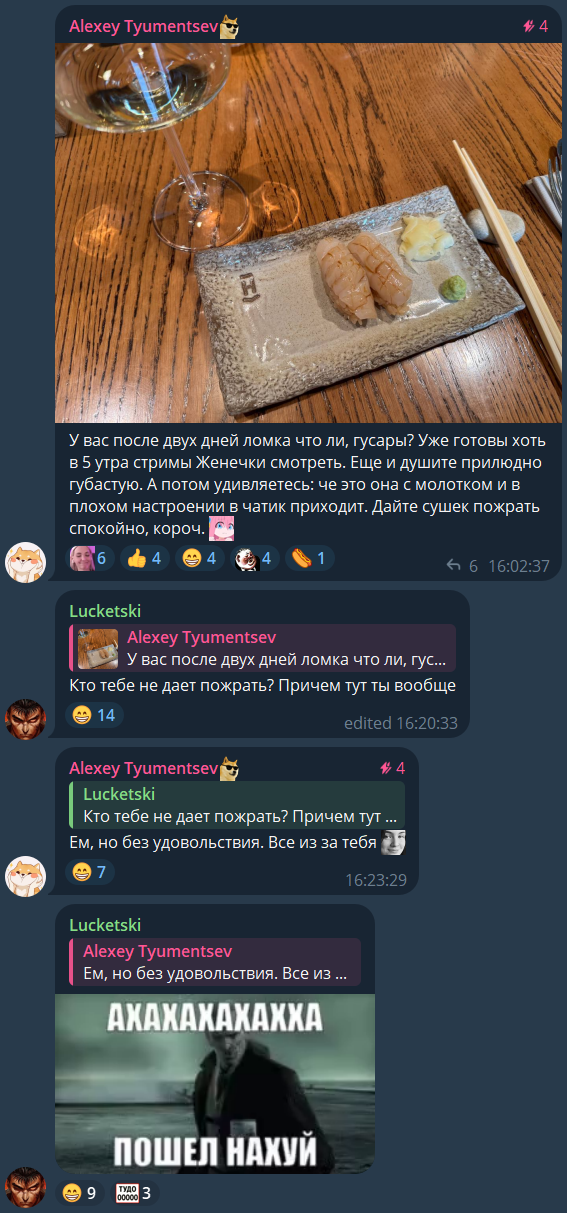
Task: Click Lucketski's red demon avatar at the bottom
Action: click(26, 1187)
